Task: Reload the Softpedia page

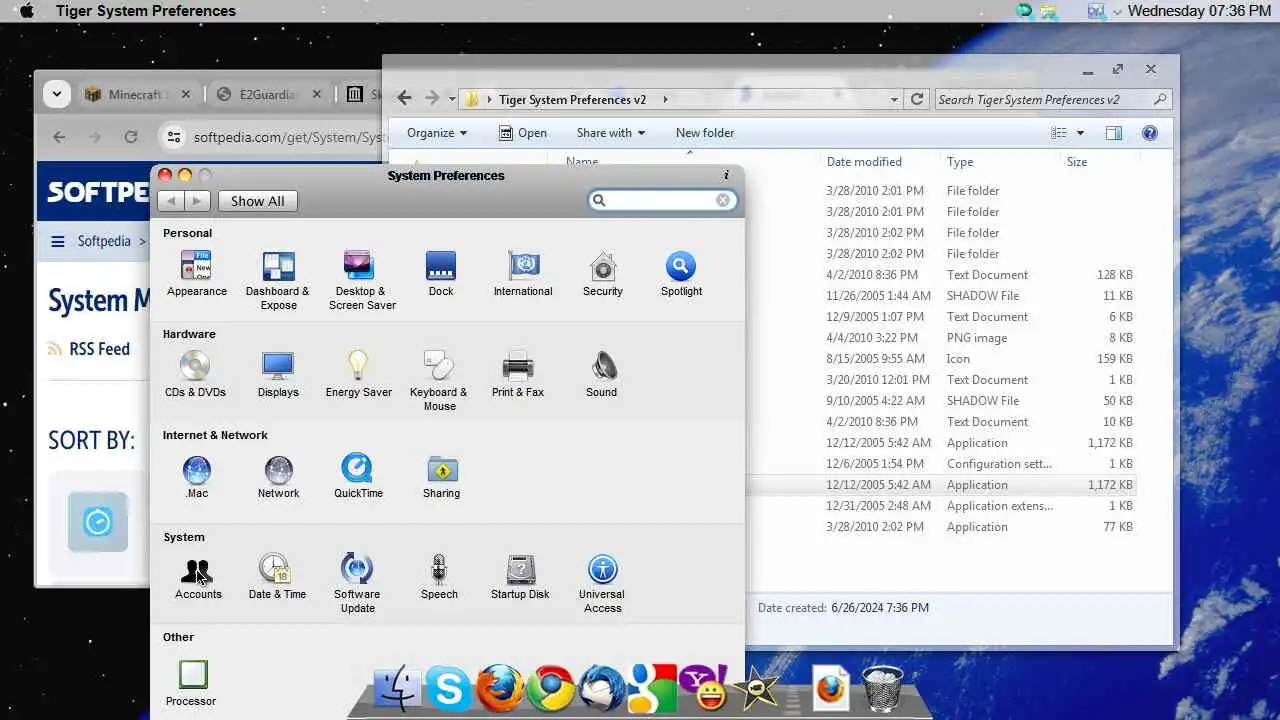Action: click(131, 137)
